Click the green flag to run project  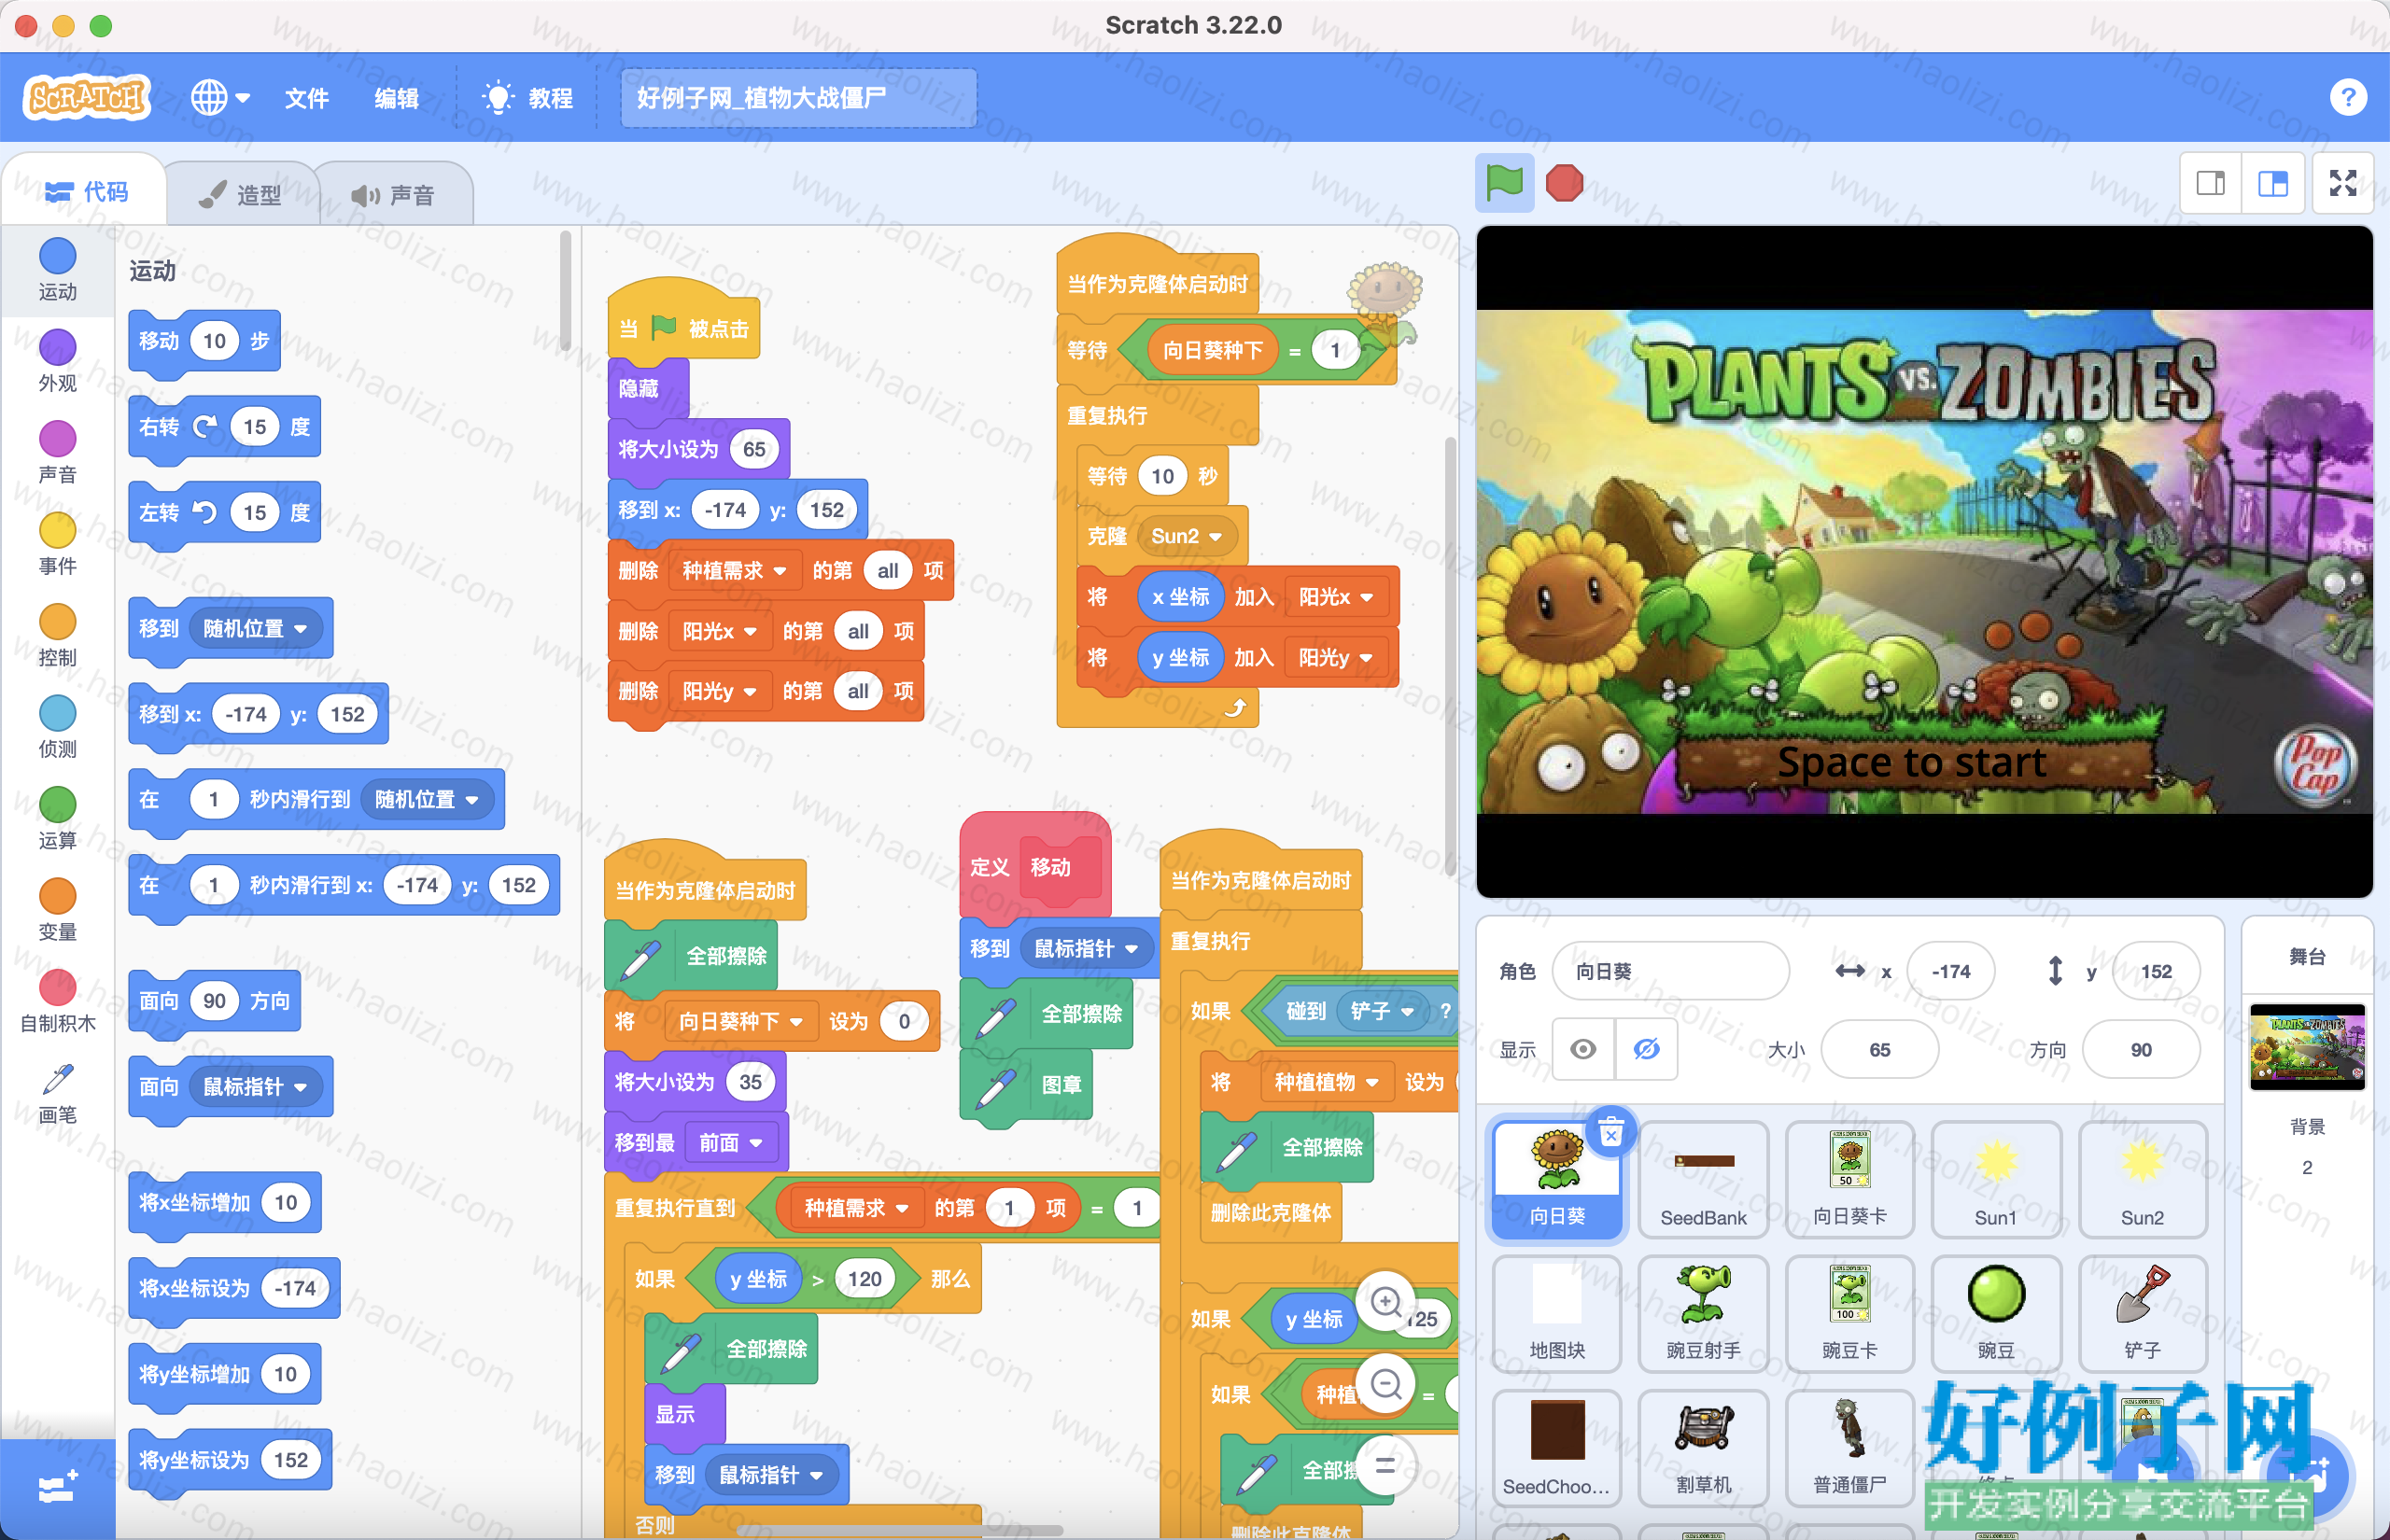point(1504,183)
